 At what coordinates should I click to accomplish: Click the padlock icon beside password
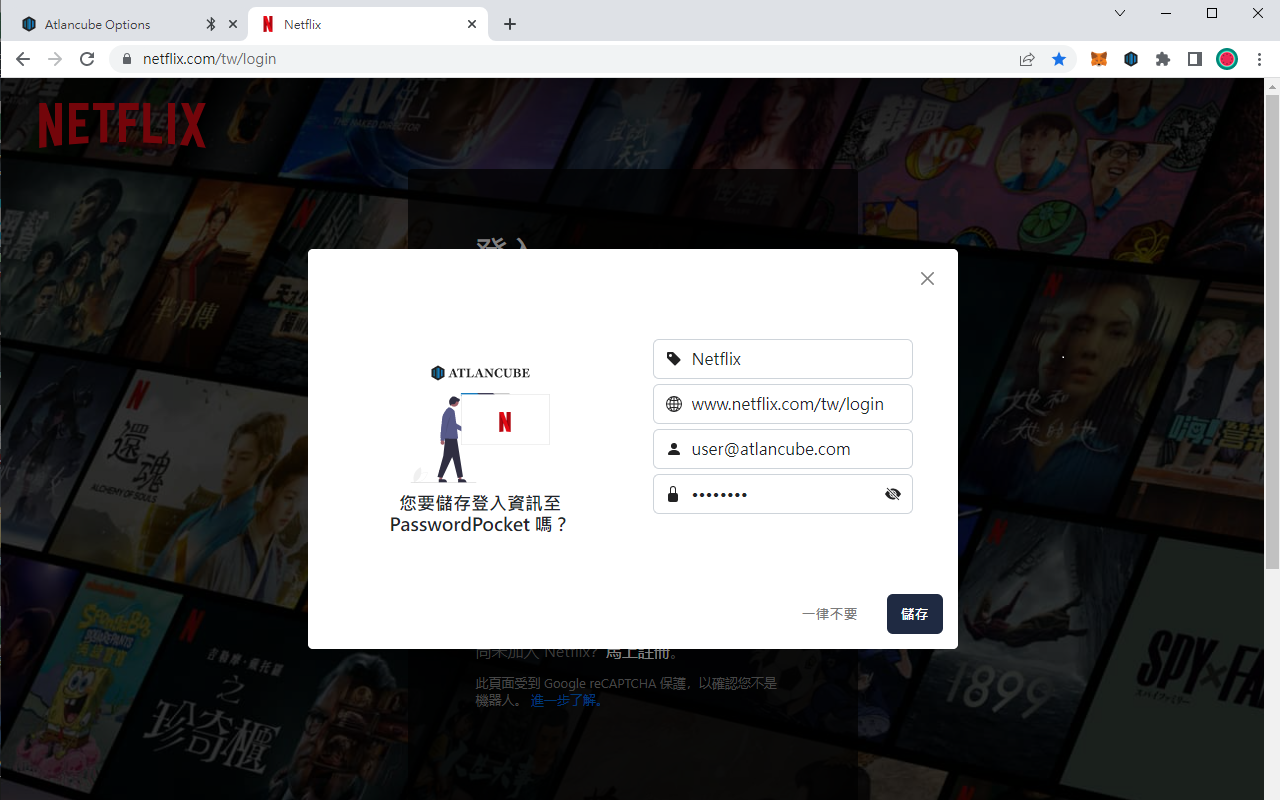point(674,494)
